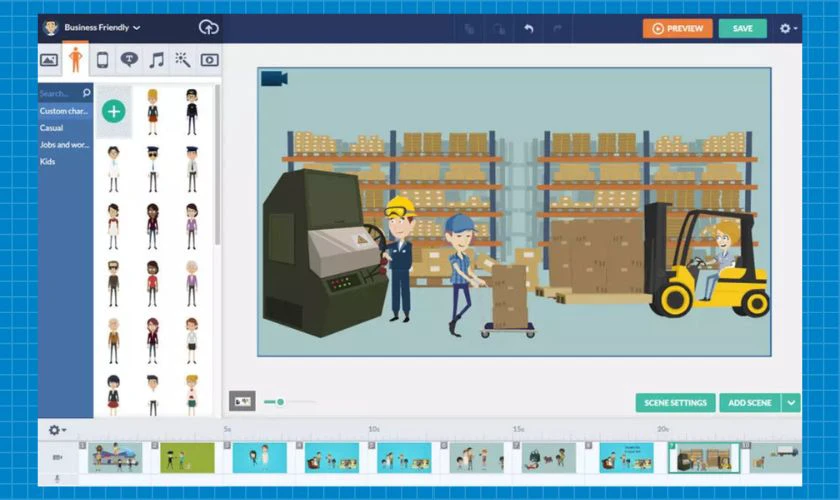This screenshot has height=500, width=840.
Task: Click the Add Scene button
Action: tap(750, 402)
